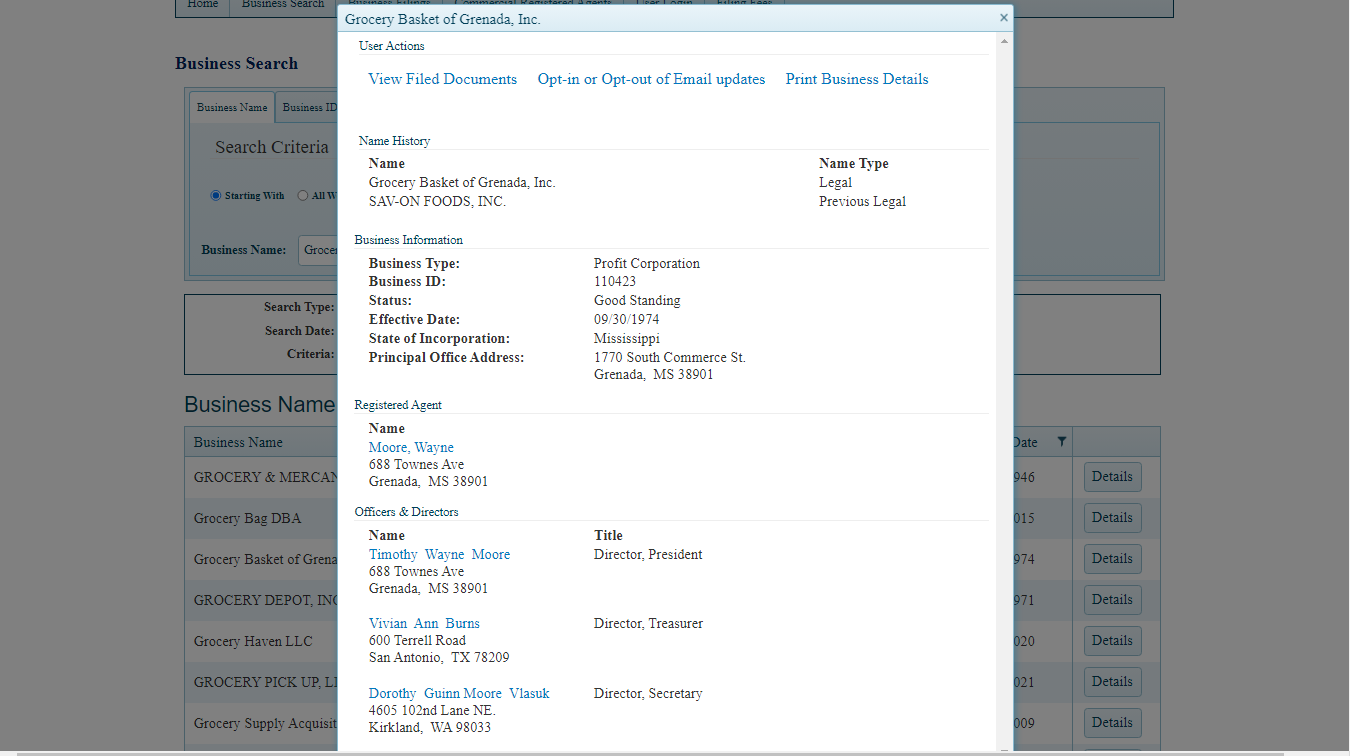
Task: Open officer Timothy Wayne Moore link
Action: tap(439, 554)
